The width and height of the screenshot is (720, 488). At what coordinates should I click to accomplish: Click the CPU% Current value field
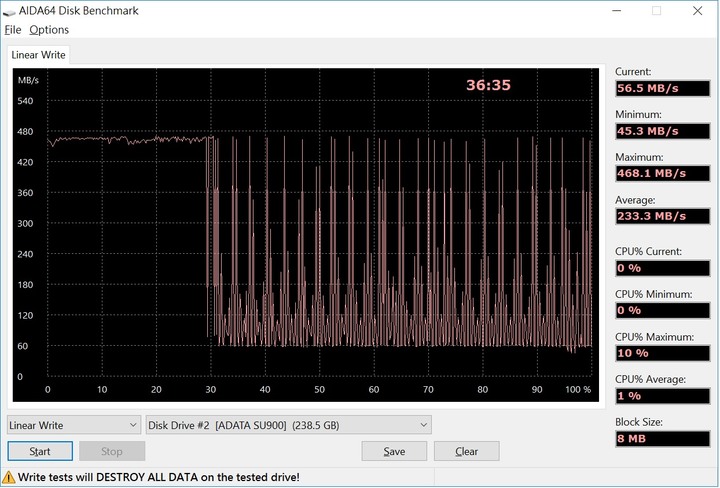[663, 268]
